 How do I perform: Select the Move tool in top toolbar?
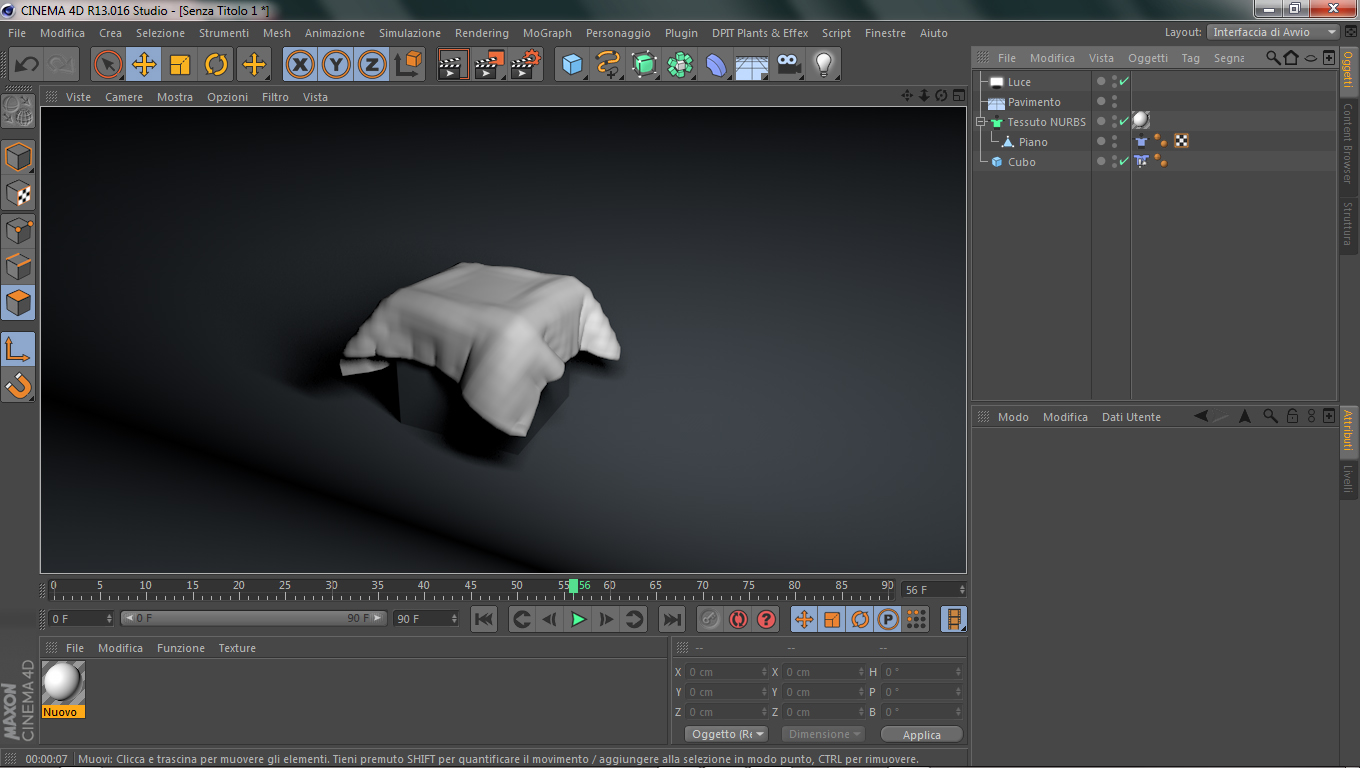click(x=144, y=65)
